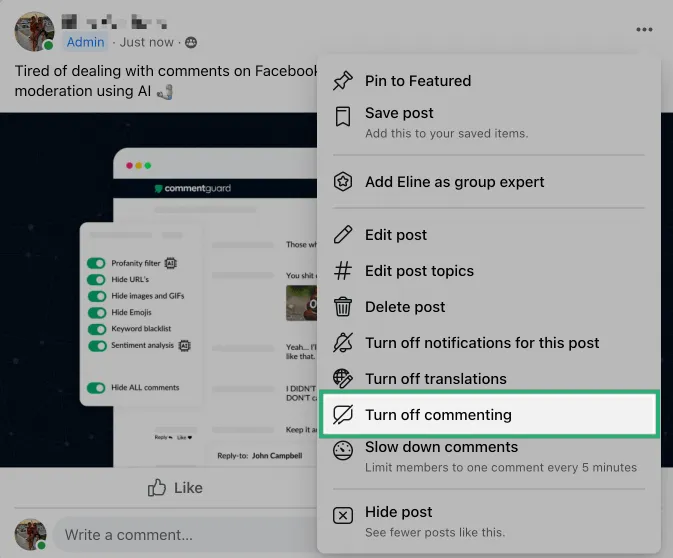The image size is (673, 558).
Task: Click the pushpin icon for Pin to Featured
Action: point(343,81)
